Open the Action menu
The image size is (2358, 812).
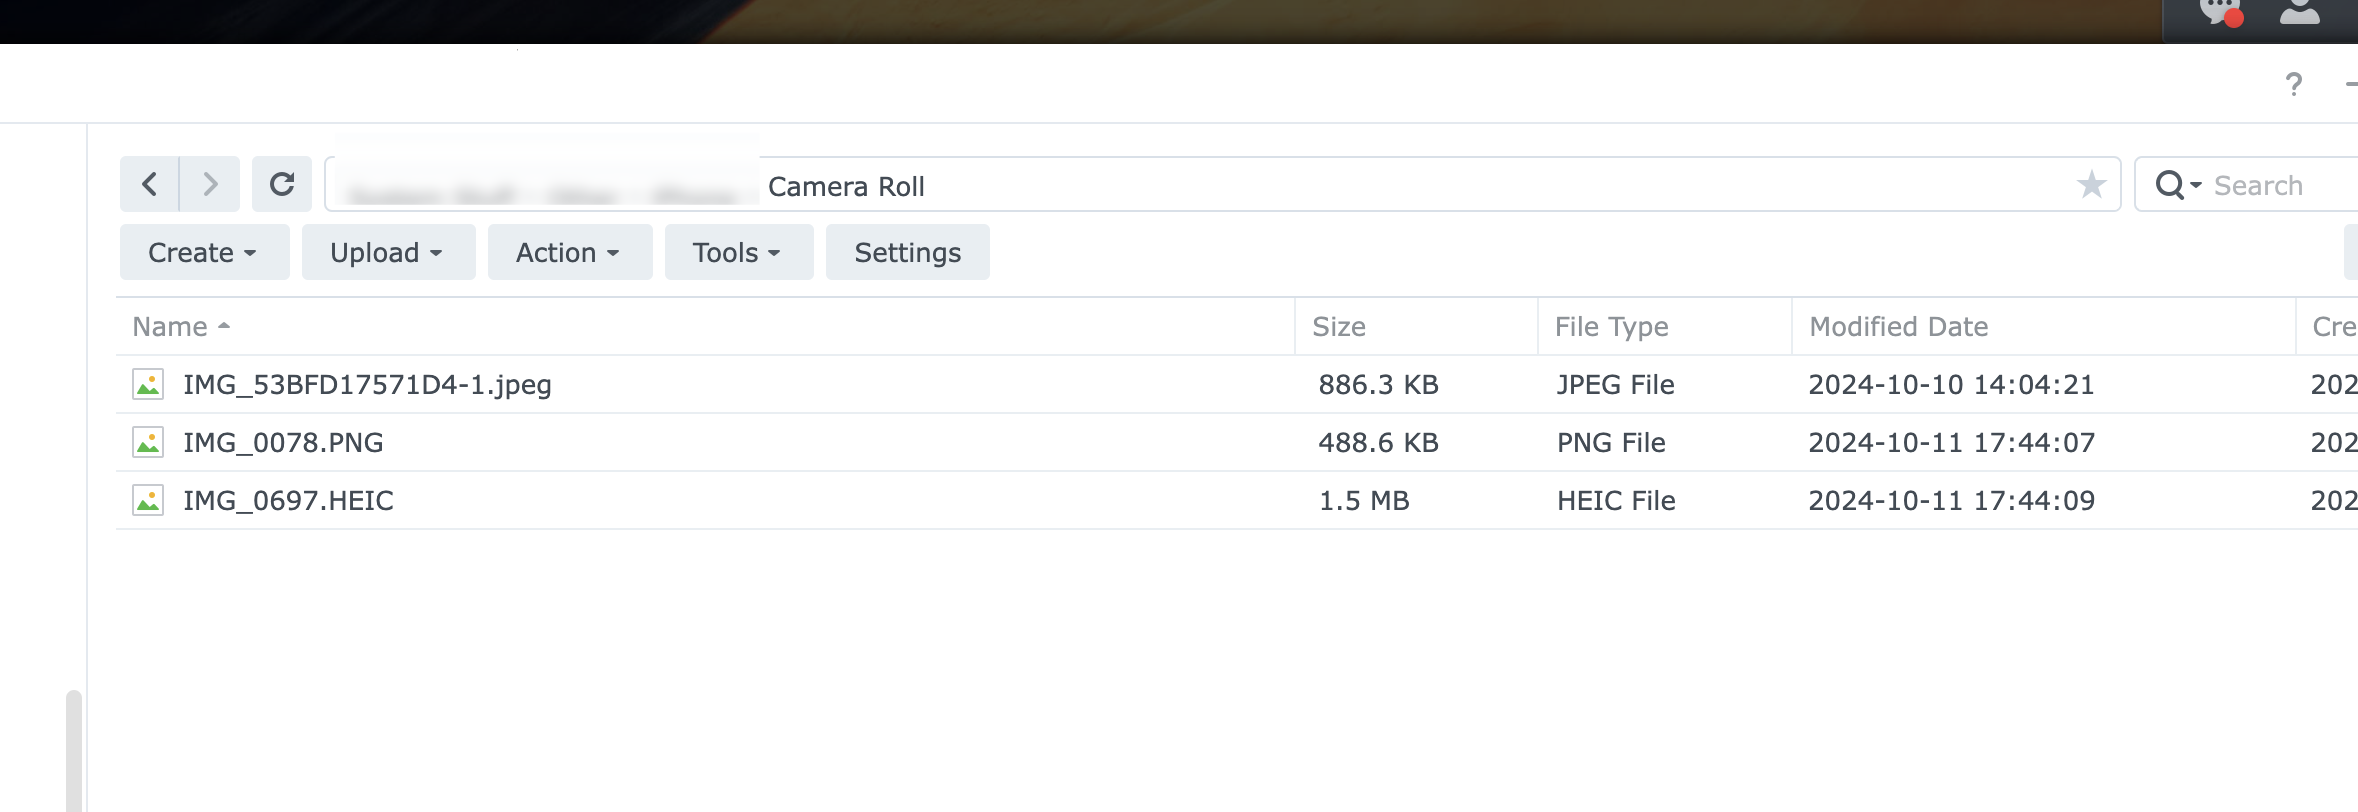pos(569,252)
